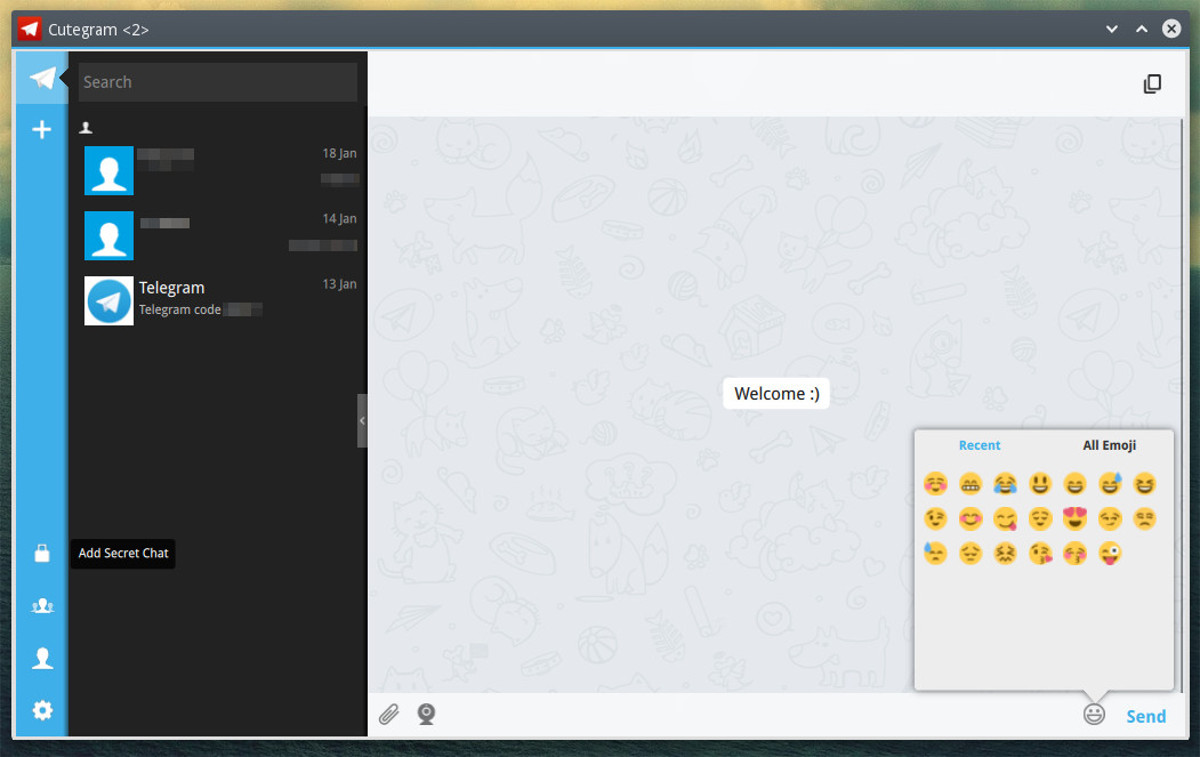Viewport: 1200px width, 757px height.
Task: Insert the heart eyes emoji
Action: [1075, 519]
